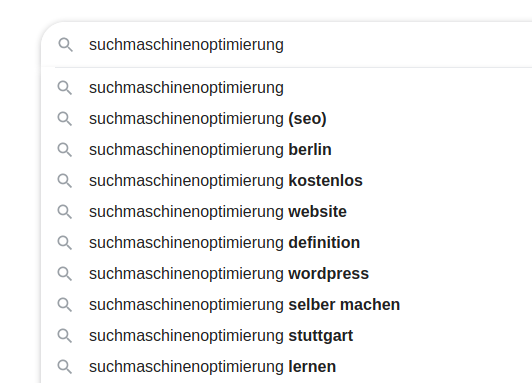This screenshot has width=532, height=383.
Task: Click the search icon beside definition suggestion
Action: coord(64,243)
